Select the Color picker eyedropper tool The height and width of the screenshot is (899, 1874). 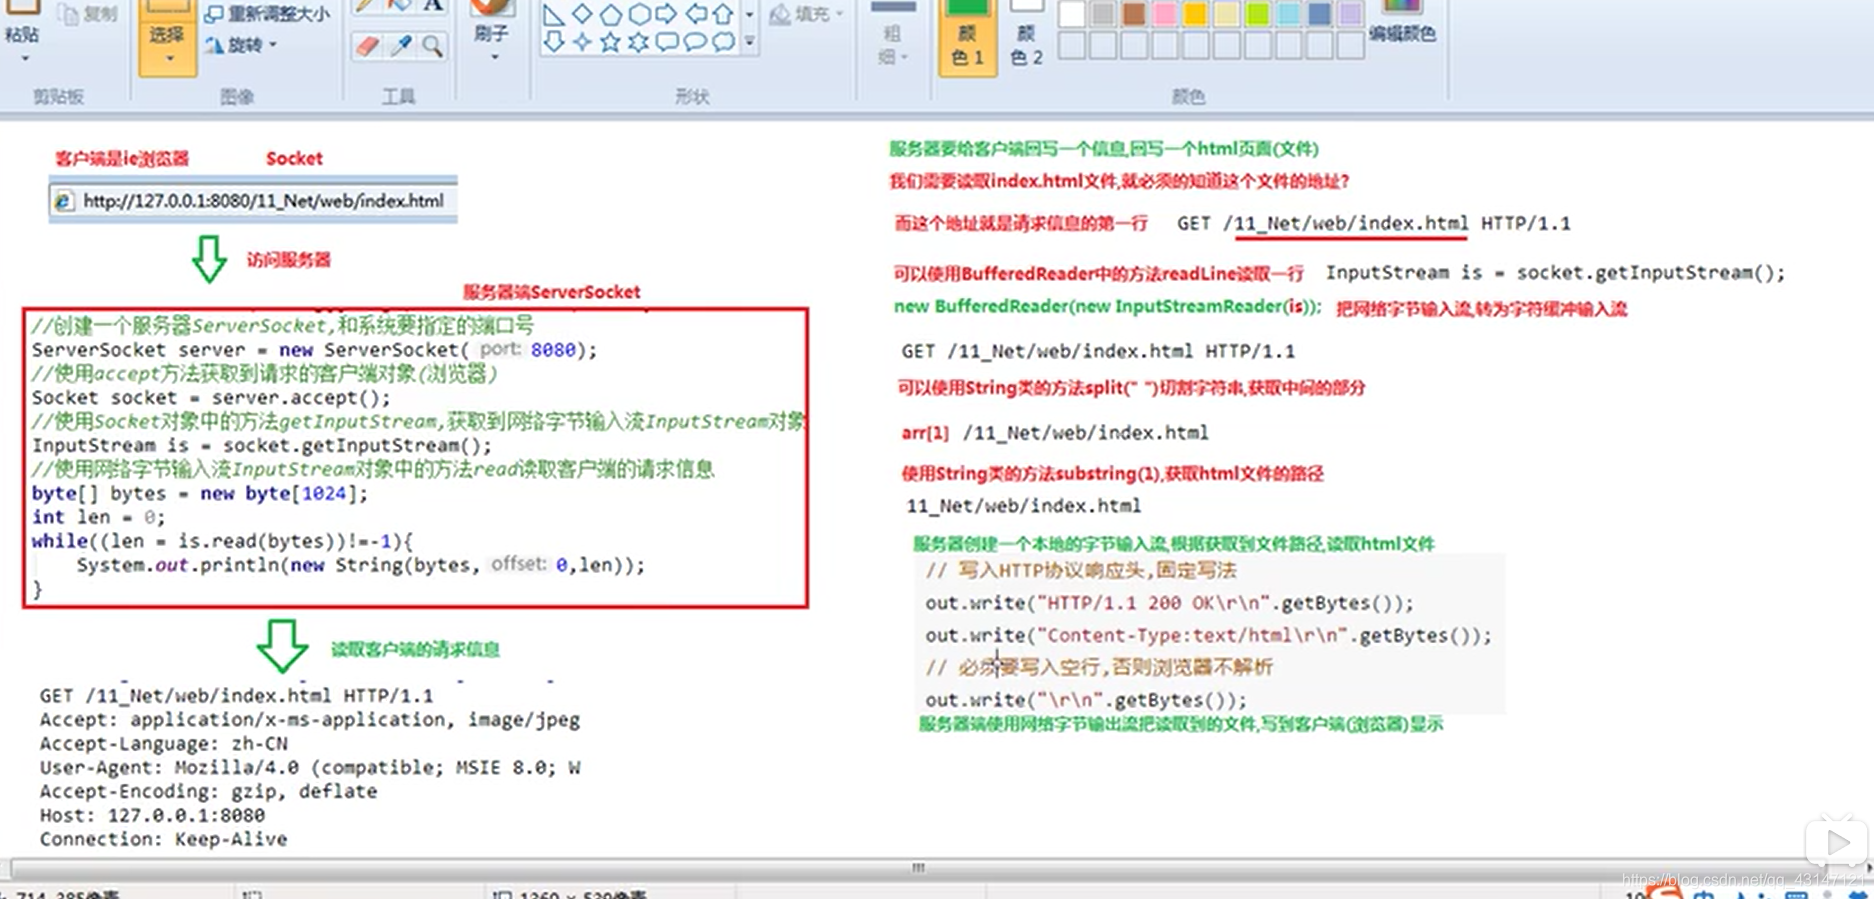coord(401,46)
